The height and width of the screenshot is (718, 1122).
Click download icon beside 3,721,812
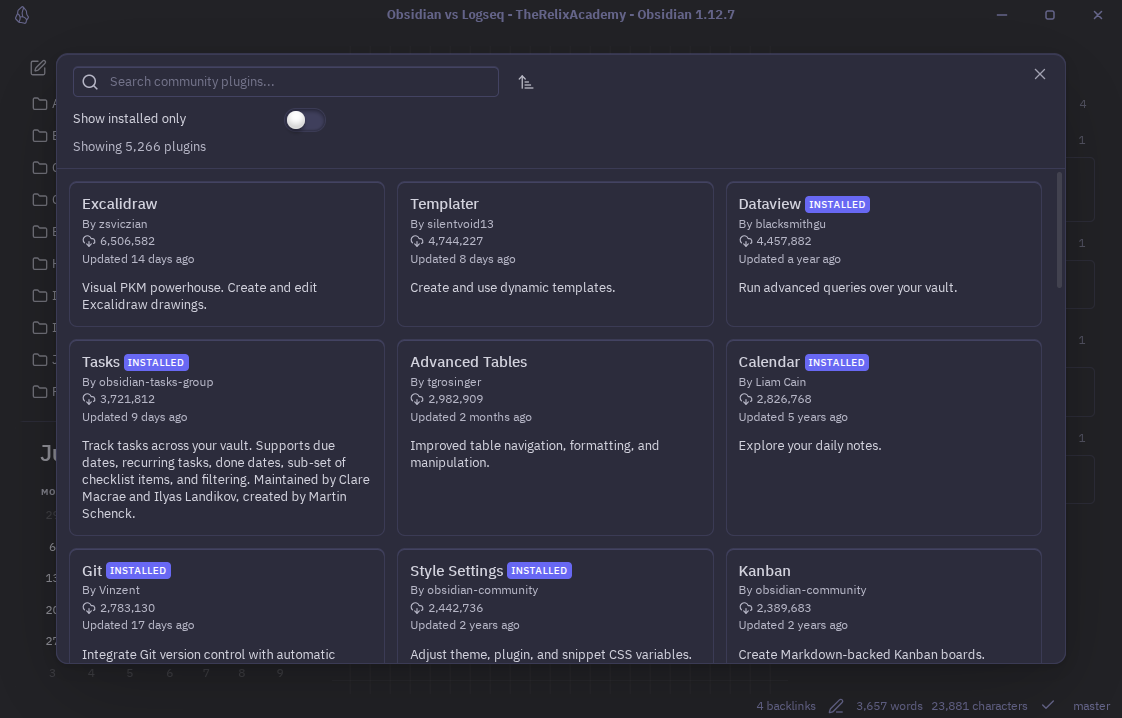(x=89, y=399)
